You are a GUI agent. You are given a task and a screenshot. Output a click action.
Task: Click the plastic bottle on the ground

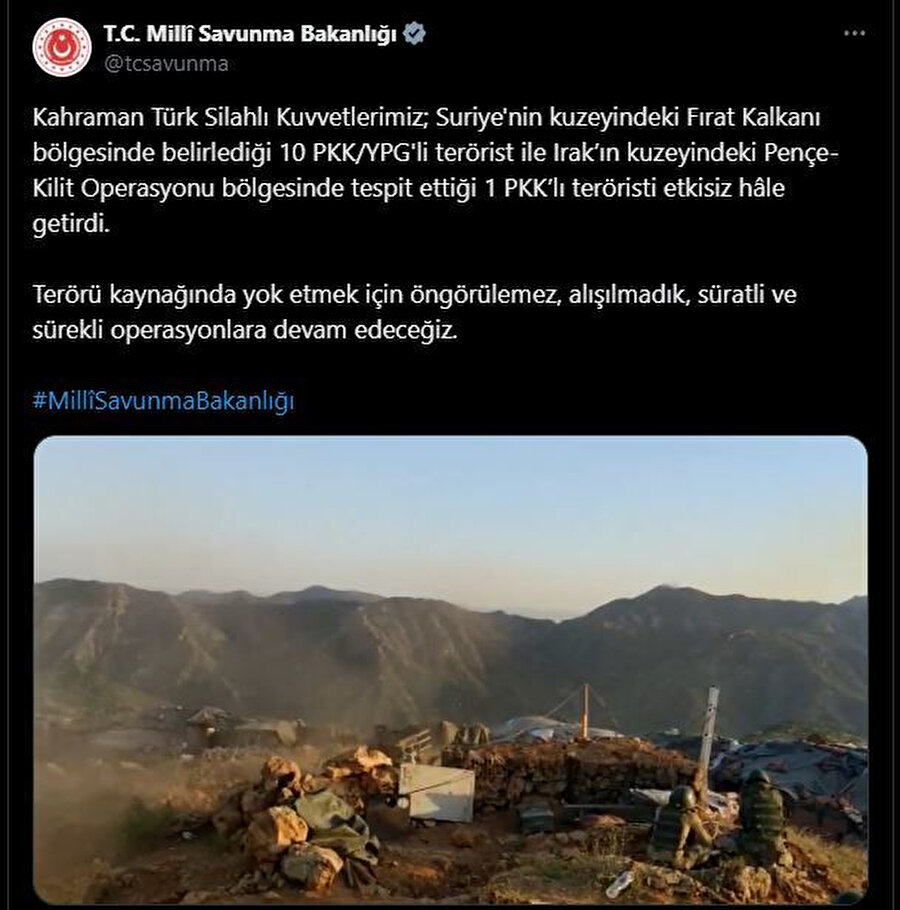click(619, 884)
